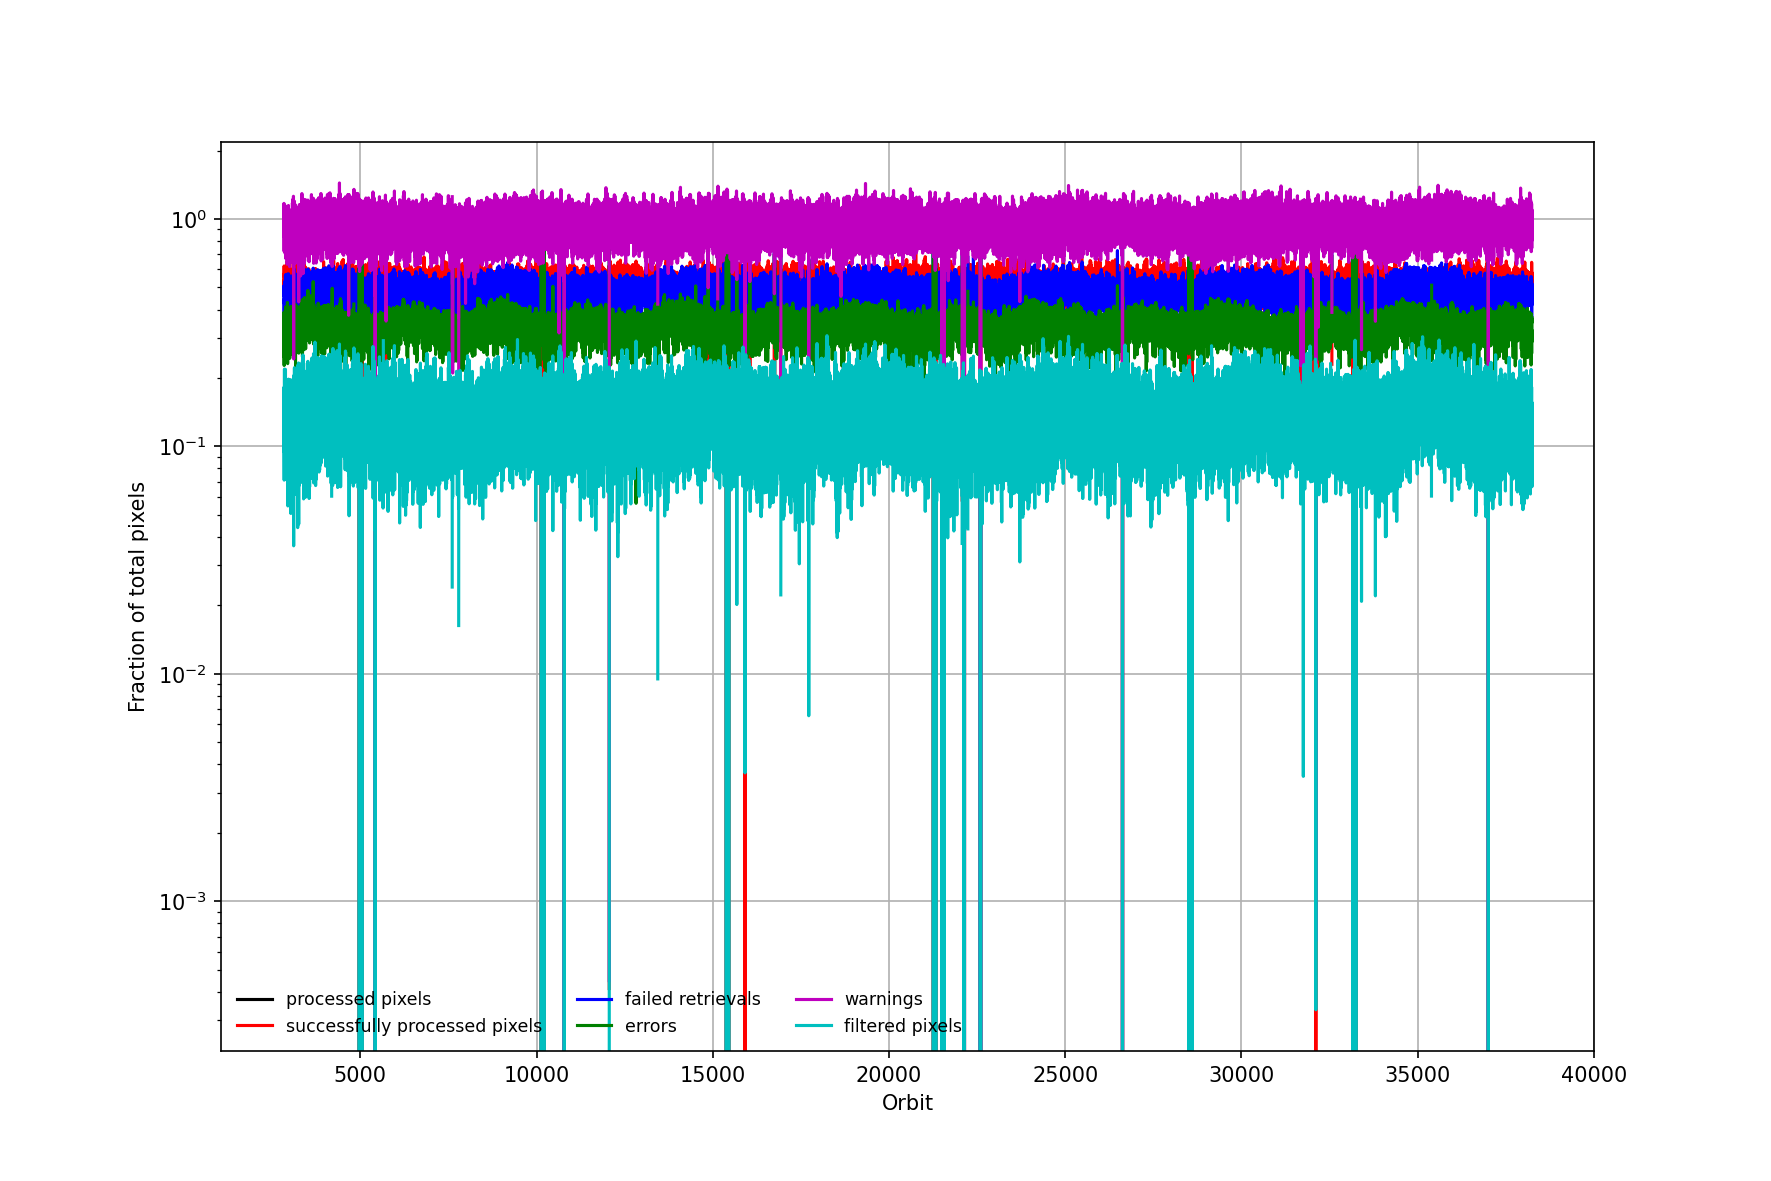The width and height of the screenshot is (1771, 1181).
Task: Click the green errors legend line
Action: coord(594,1026)
